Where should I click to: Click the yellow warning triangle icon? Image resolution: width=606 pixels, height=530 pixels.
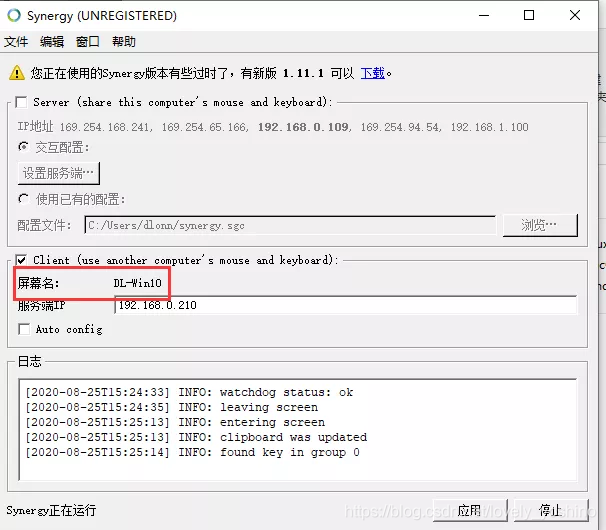point(17,73)
